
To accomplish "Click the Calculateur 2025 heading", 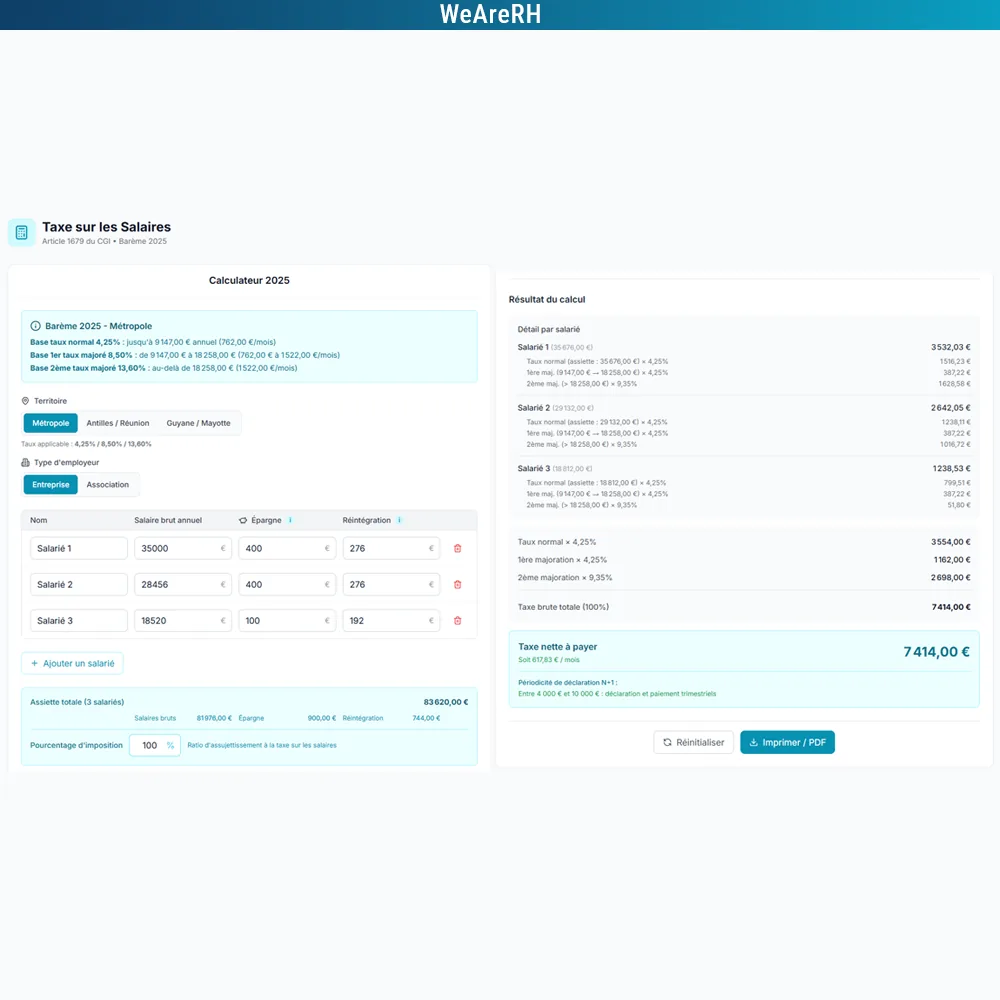I will [x=249, y=281].
